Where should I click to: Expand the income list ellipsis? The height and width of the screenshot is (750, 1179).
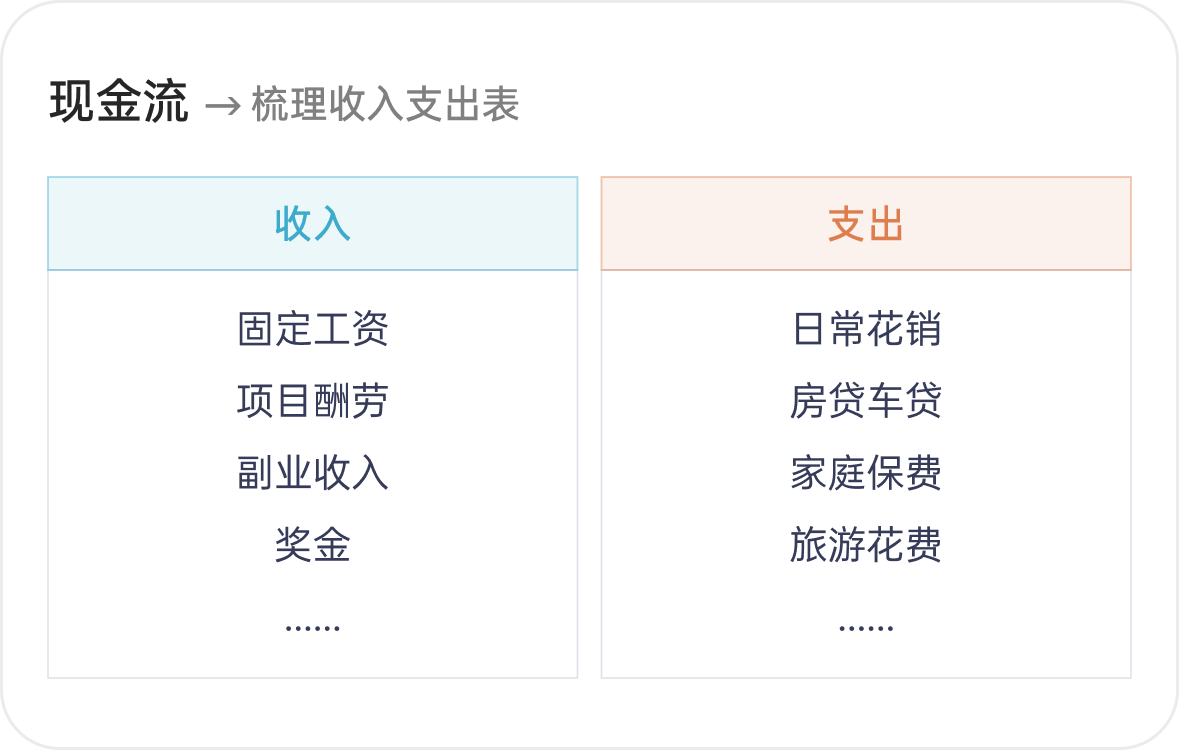(313, 627)
